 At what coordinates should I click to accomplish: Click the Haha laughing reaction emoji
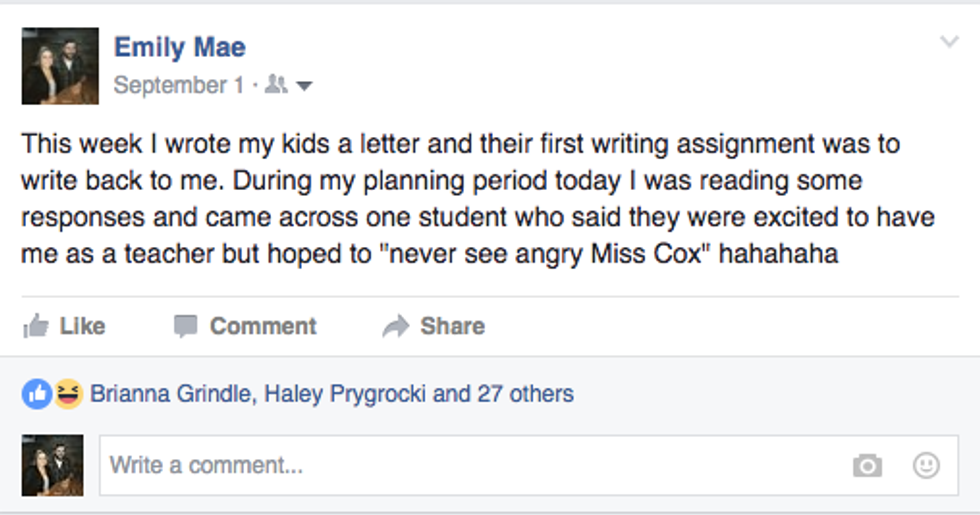click(x=67, y=394)
